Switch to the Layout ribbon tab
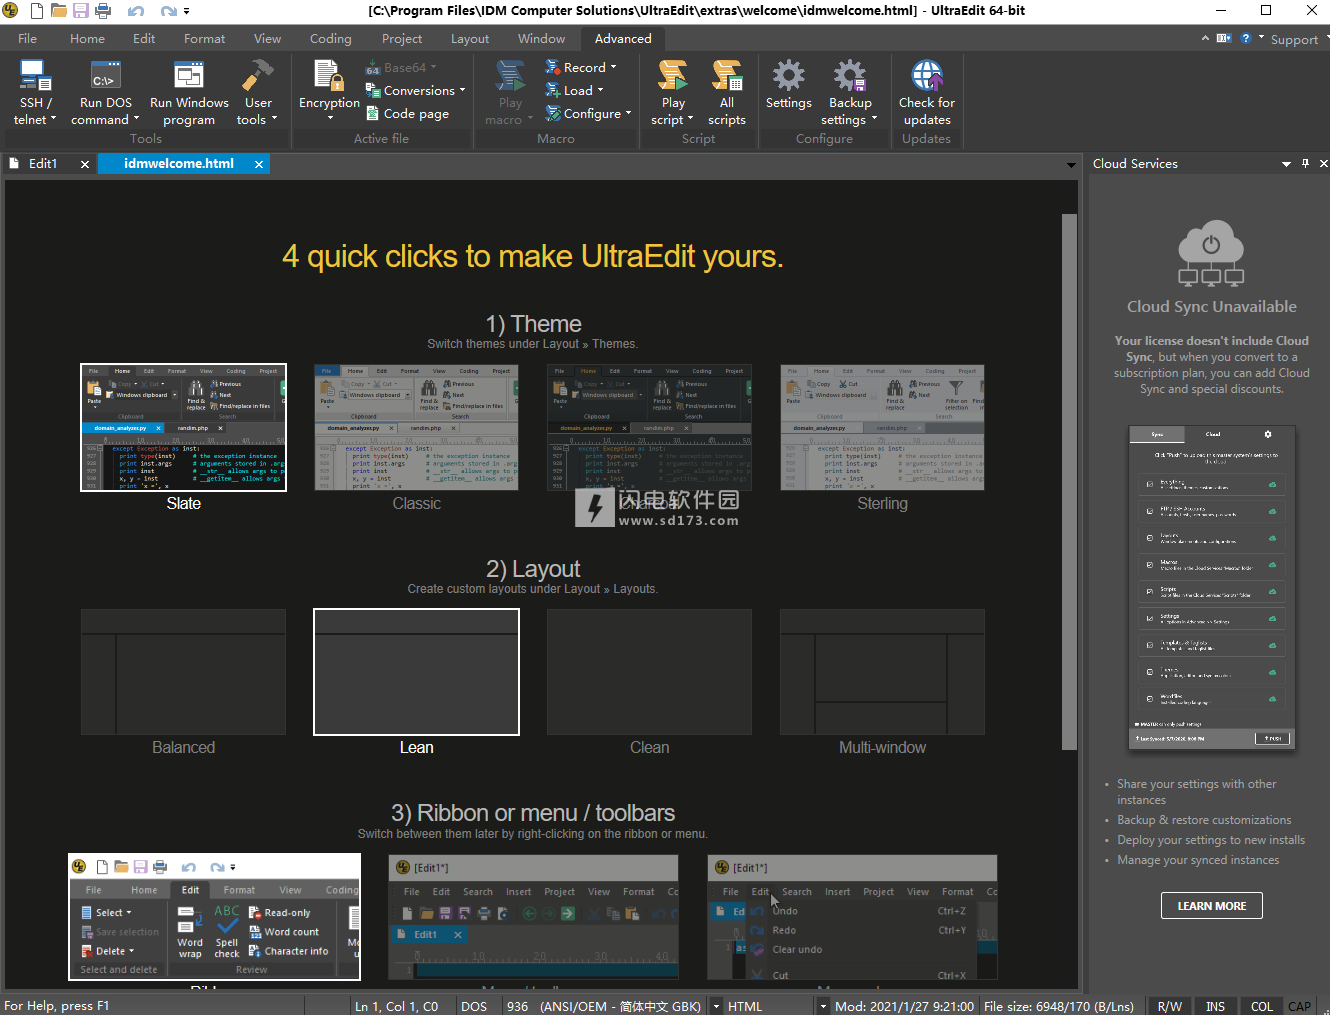The height and width of the screenshot is (1015, 1330). [x=470, y=39]
